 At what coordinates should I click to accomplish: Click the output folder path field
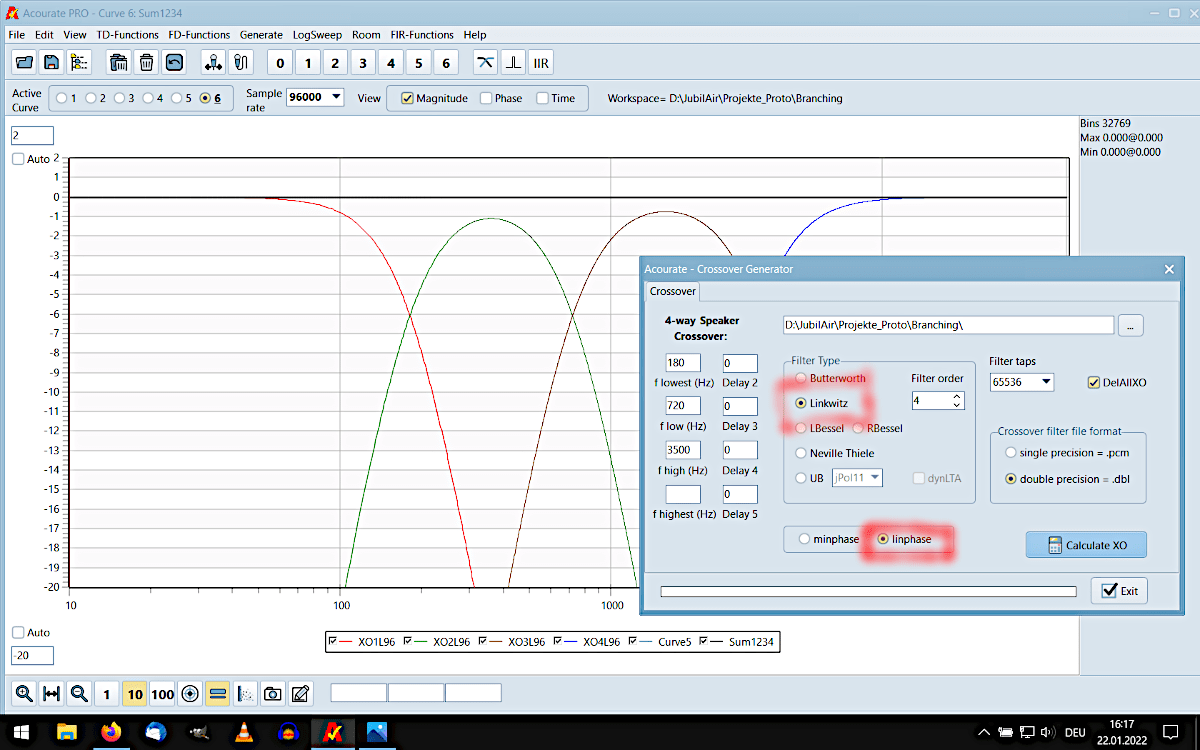click(x=948, y=325)
